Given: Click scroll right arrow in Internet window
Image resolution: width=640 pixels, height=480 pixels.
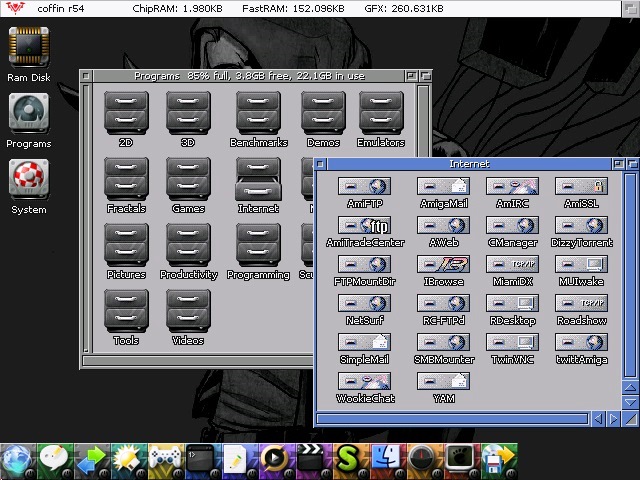Looking at the screenshot, I should (613, 419).
